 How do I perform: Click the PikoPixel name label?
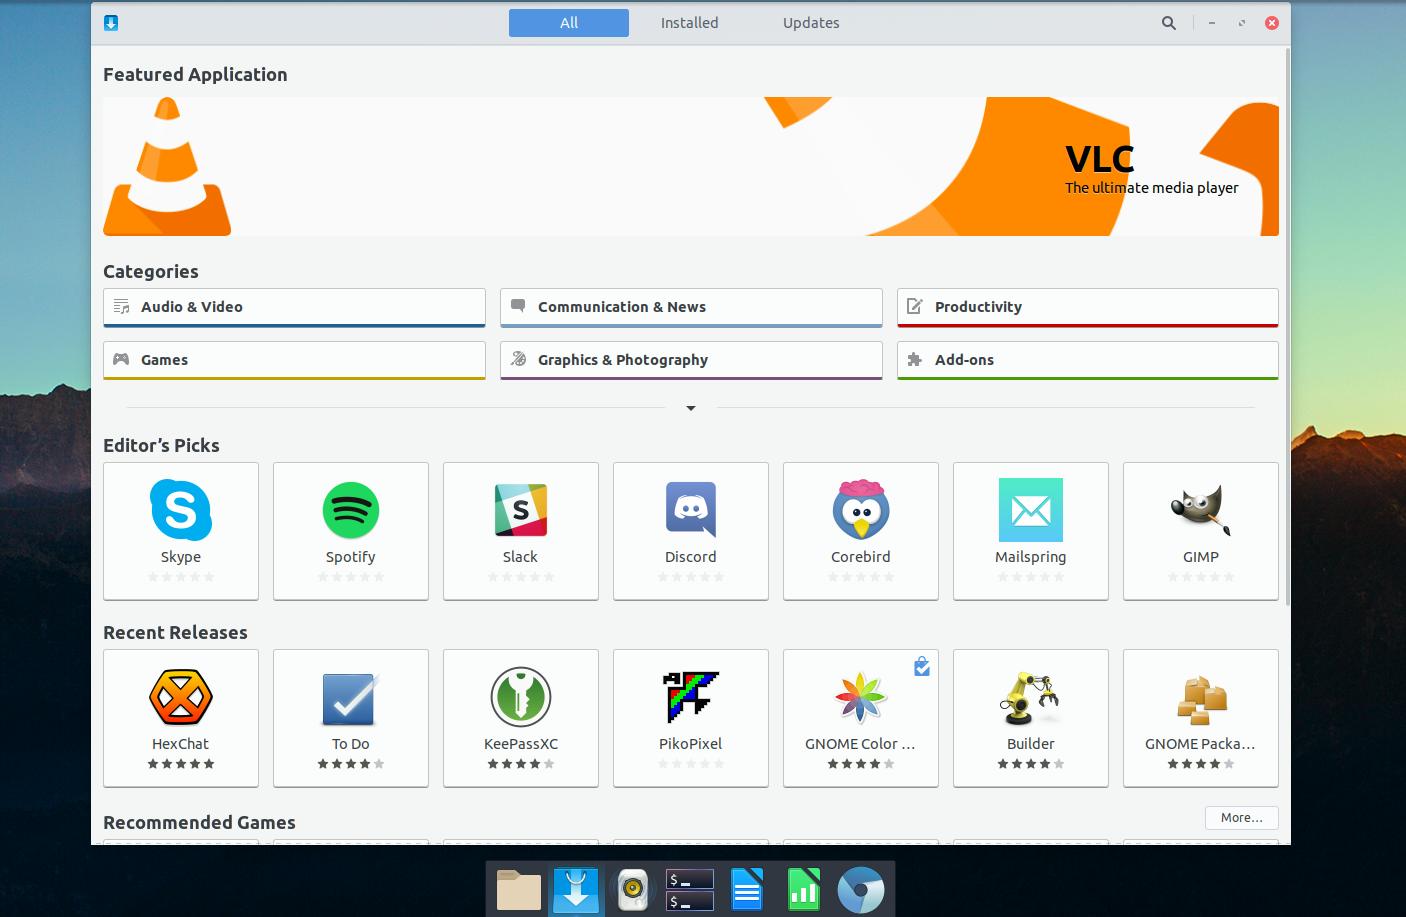point(691,744)
